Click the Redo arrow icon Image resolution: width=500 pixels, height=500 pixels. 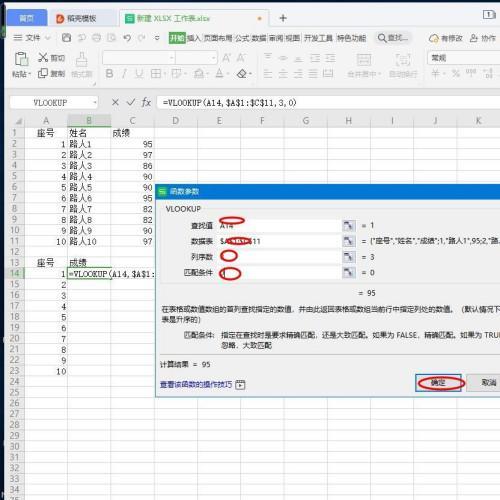pos(142,38)
